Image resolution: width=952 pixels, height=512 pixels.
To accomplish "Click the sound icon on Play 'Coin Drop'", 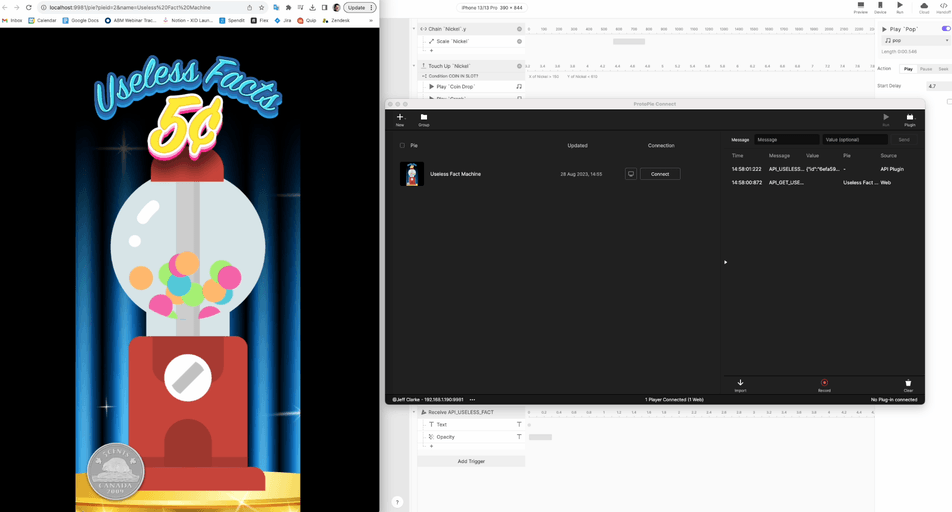I will pos(519,86).
